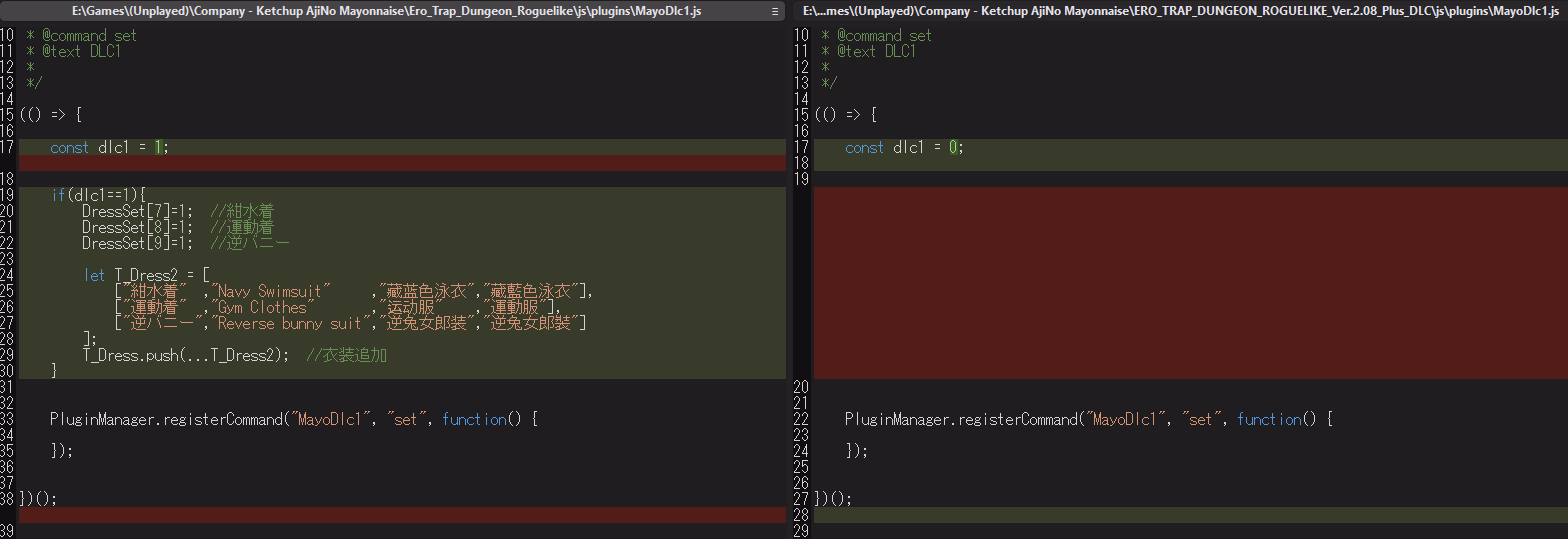Click '(() => {' in right pane

click(x=845, y=115)
